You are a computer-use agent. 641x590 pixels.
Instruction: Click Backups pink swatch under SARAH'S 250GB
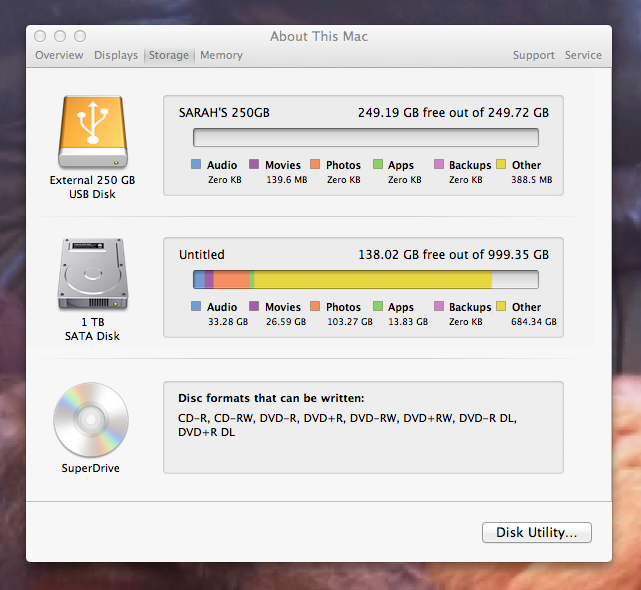tap(439, 164)
